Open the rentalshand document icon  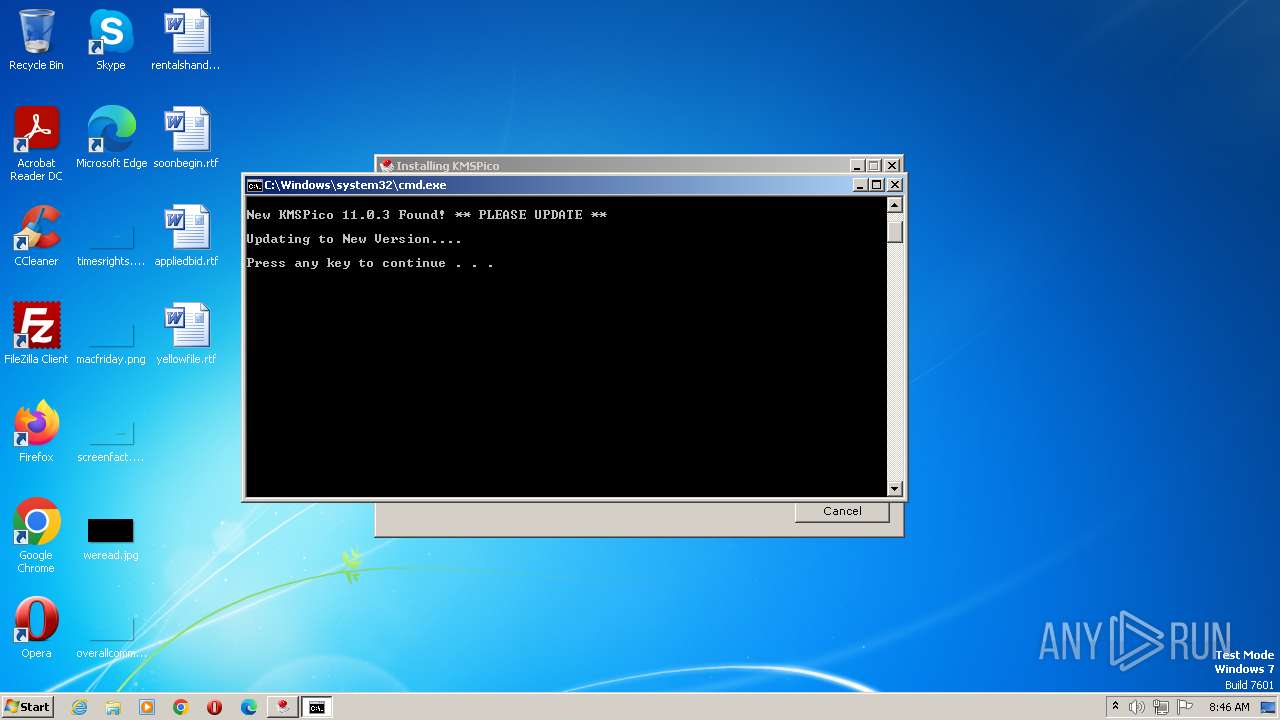[x=186, y=40]
